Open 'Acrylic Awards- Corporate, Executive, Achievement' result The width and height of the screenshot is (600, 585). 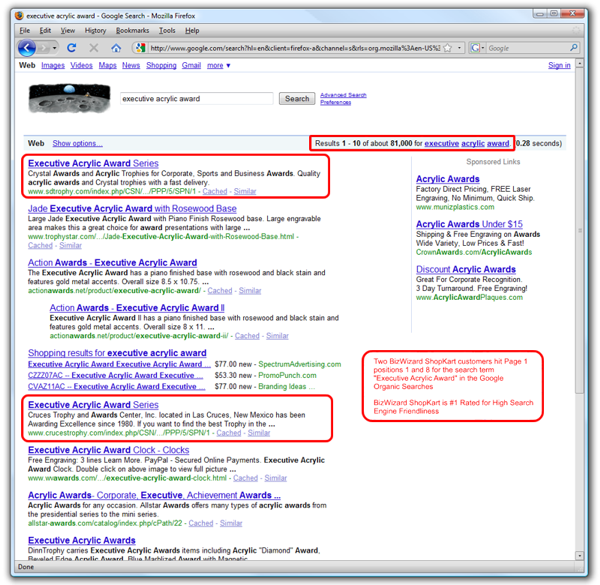(154, 495)
